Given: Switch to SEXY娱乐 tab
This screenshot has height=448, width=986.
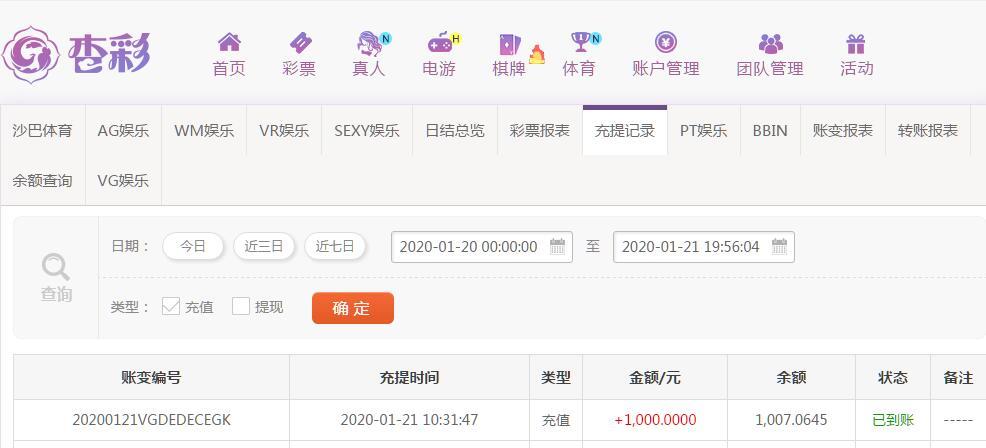Looking at the screenshot, I should [367, 131].
